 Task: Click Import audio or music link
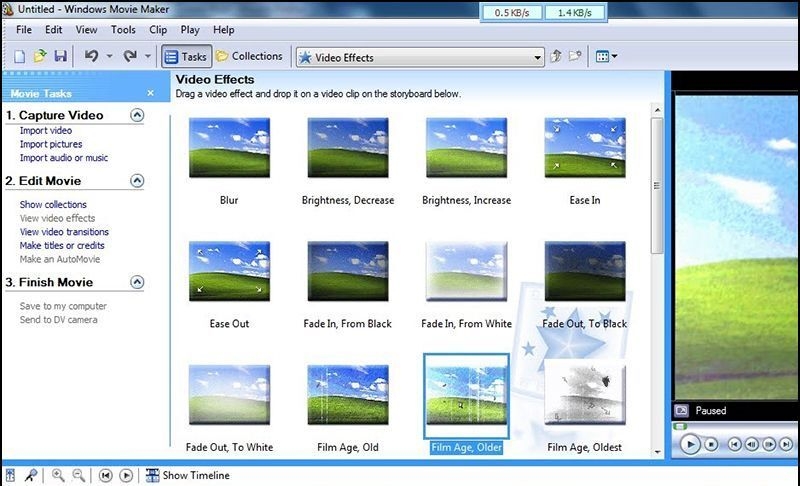64,158
